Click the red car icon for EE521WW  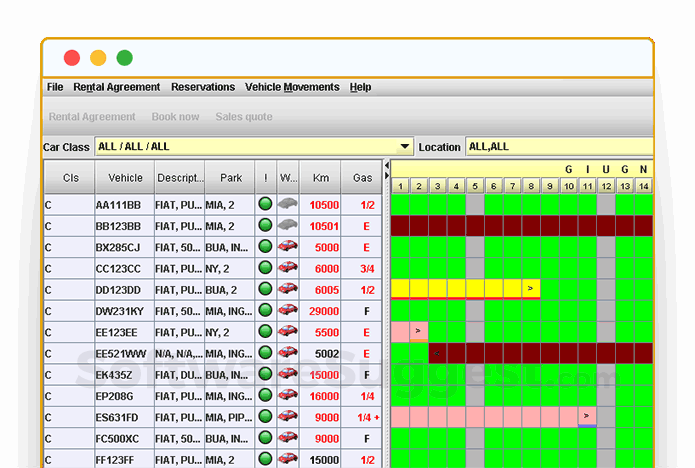pos(288,353)
